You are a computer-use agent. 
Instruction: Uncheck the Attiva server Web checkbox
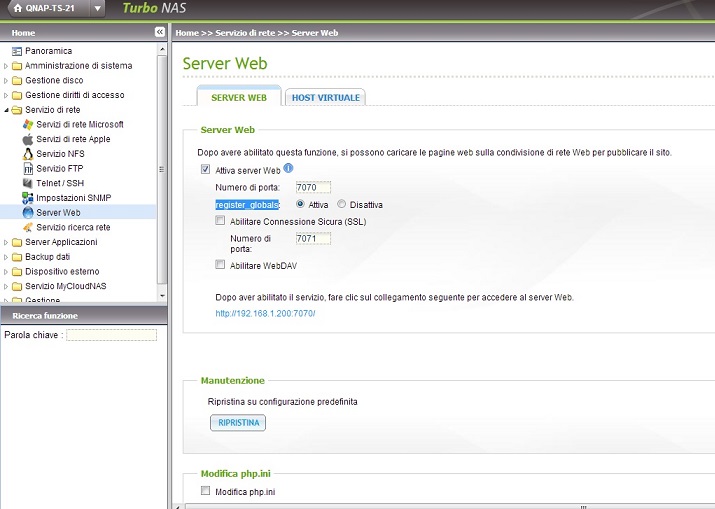pyautogui.click(x=206, y=171)
